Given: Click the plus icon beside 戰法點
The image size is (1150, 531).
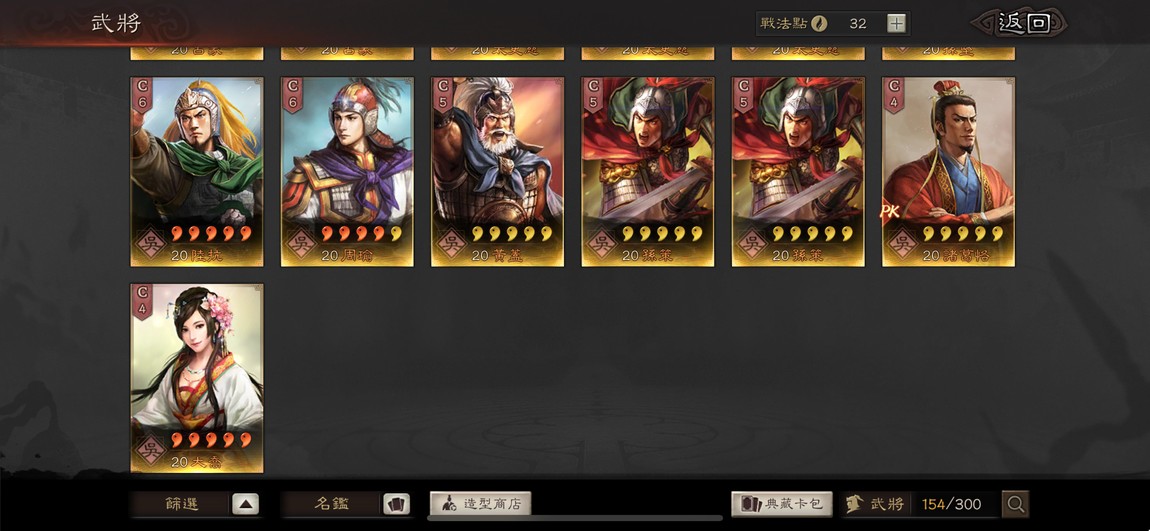Looking at the screenshot, I should tap(896, 23).
